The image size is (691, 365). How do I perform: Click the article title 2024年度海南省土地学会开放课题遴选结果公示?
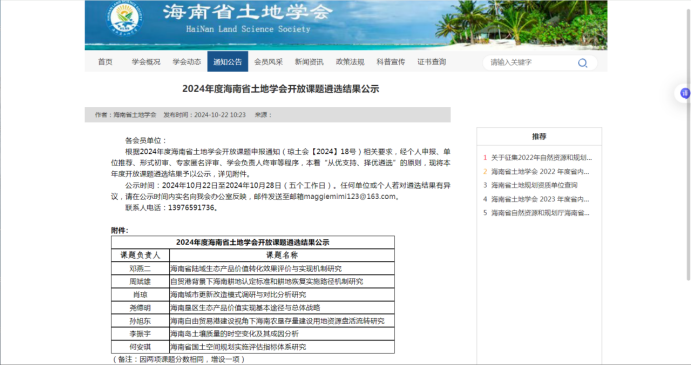click(x=281, y=89)
